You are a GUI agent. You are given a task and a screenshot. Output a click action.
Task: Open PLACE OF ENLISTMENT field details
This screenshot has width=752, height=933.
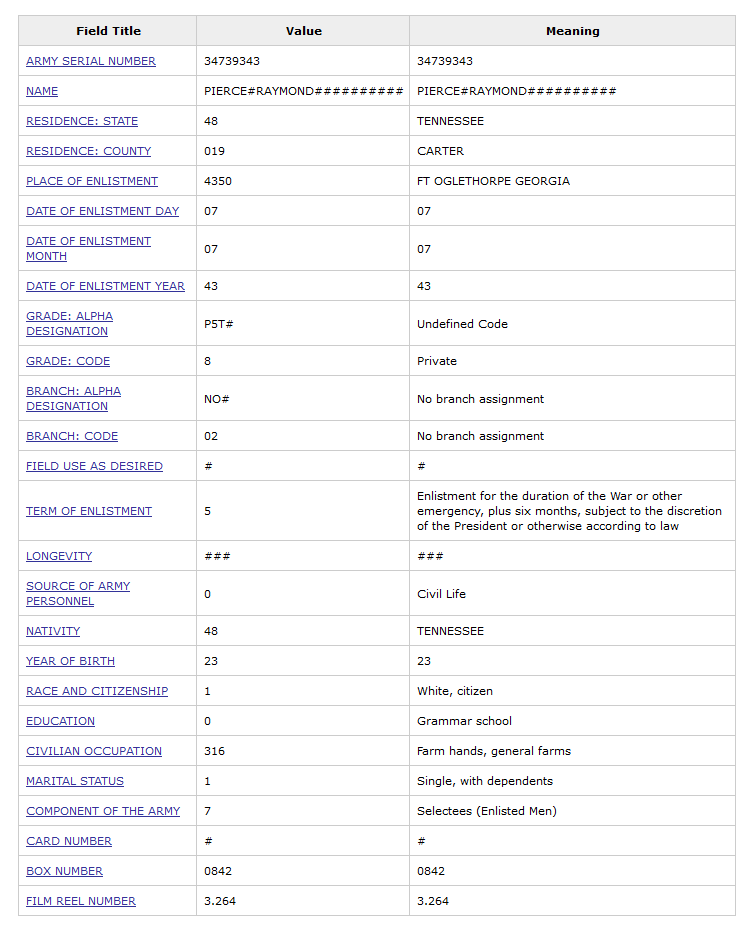(x=92, y=181)
